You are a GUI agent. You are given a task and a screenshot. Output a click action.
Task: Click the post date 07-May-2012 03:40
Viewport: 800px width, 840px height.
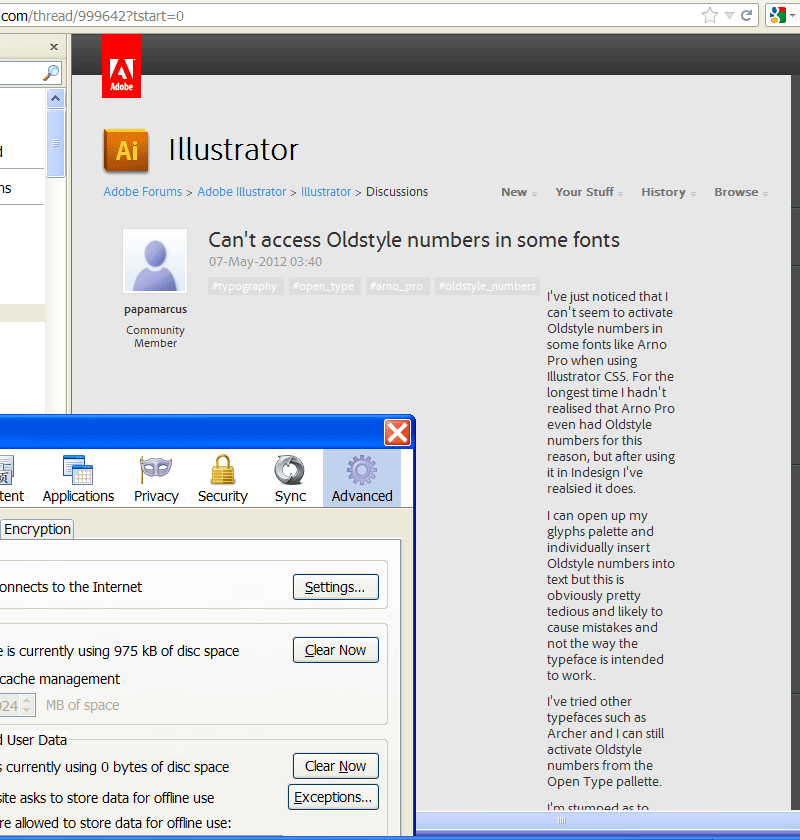click(x=265, y=262)
